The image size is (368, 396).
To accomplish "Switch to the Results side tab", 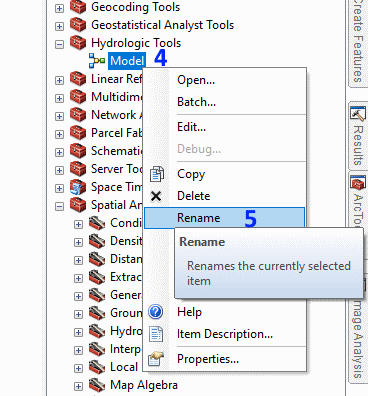I will 358,136.
